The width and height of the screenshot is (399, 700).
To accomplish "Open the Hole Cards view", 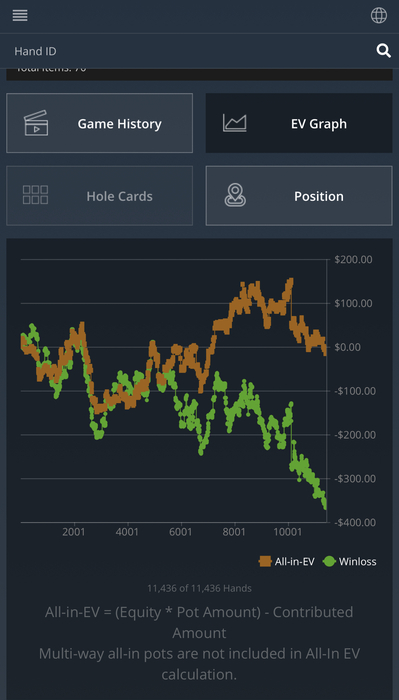I will click(100, 196).
